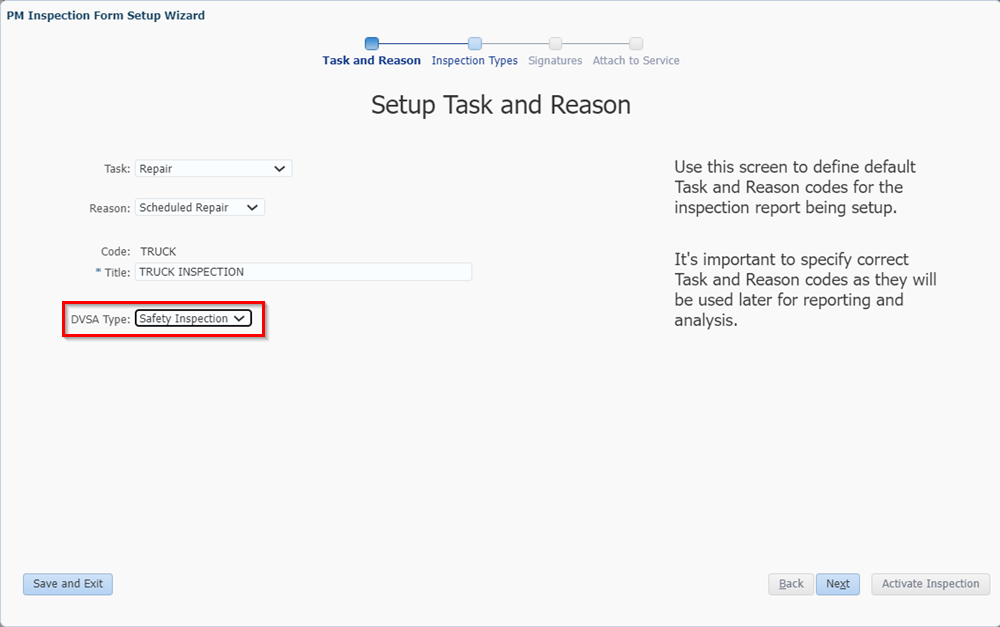Image resolution: width=1000 pixels, height=627 pixels.
Task: Go to the Inspection Types step
Action: click(474, 61)
